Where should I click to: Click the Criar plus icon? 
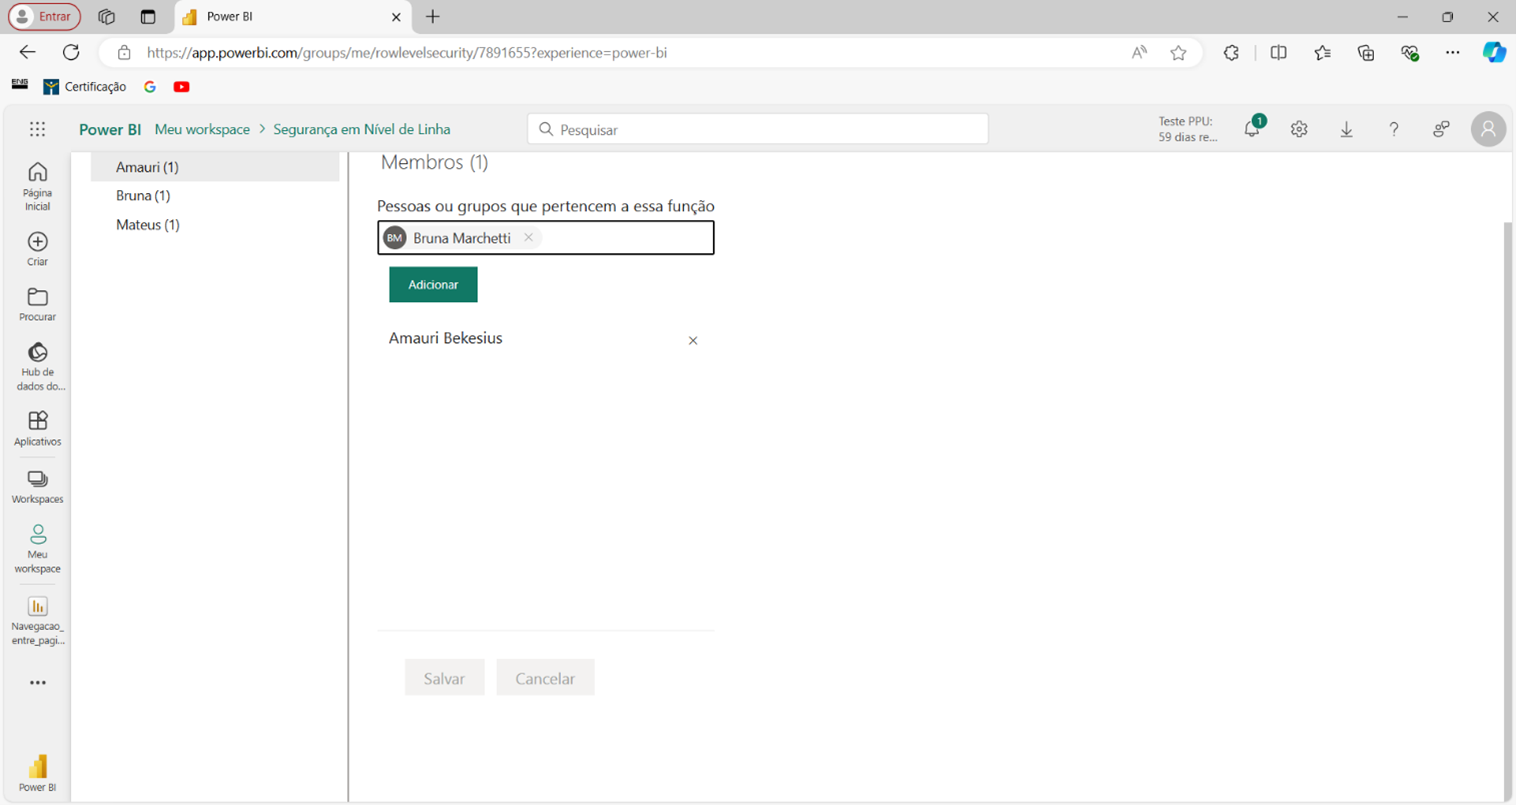37,242
